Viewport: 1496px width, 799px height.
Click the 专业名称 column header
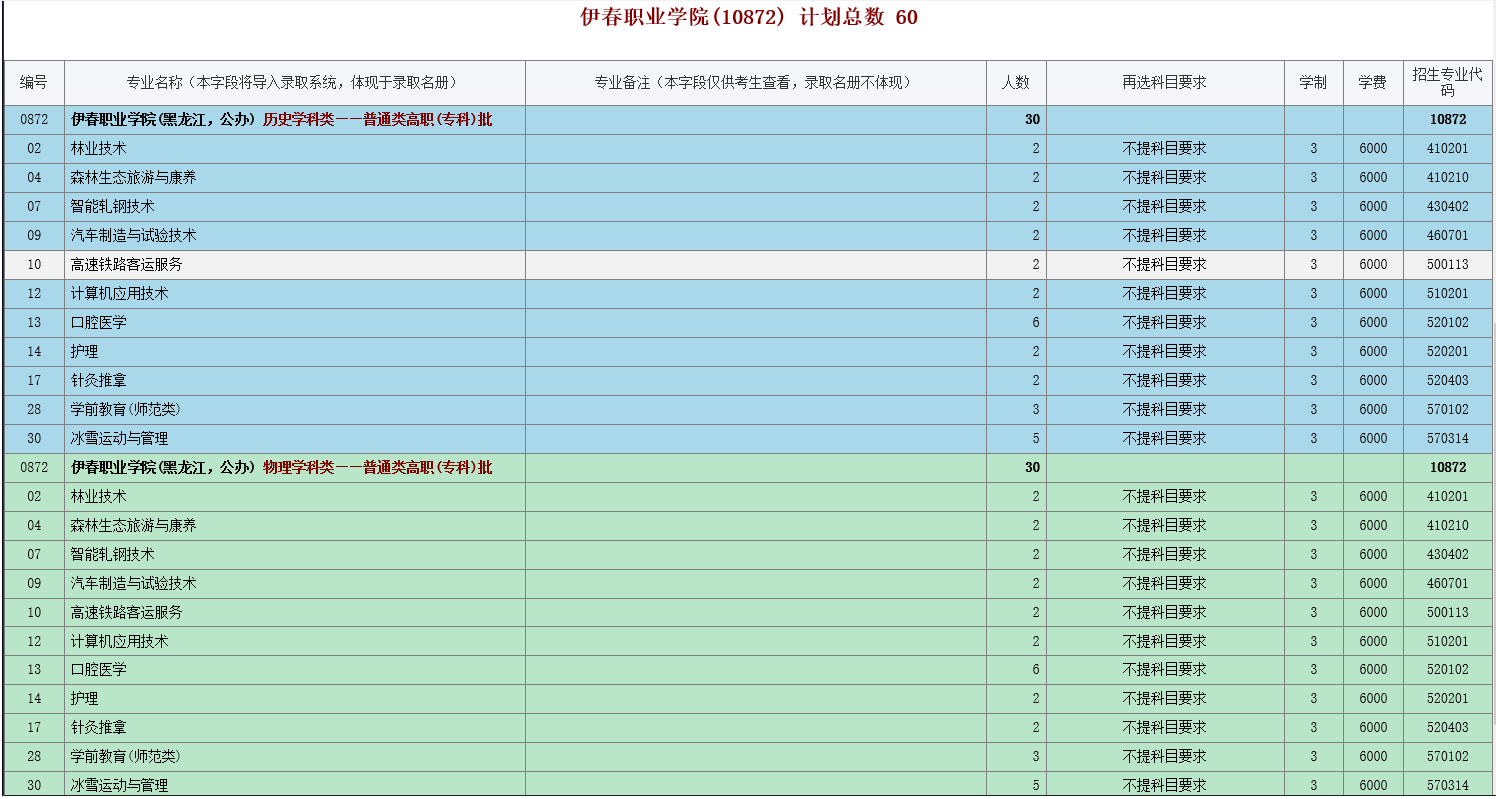[294, 83]
